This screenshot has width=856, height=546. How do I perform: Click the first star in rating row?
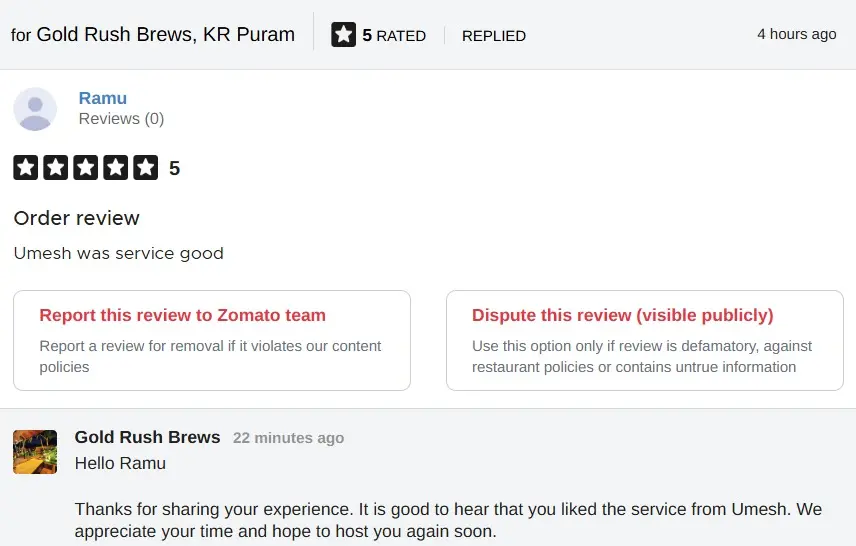pyautogui.click(x=26, y=168)
